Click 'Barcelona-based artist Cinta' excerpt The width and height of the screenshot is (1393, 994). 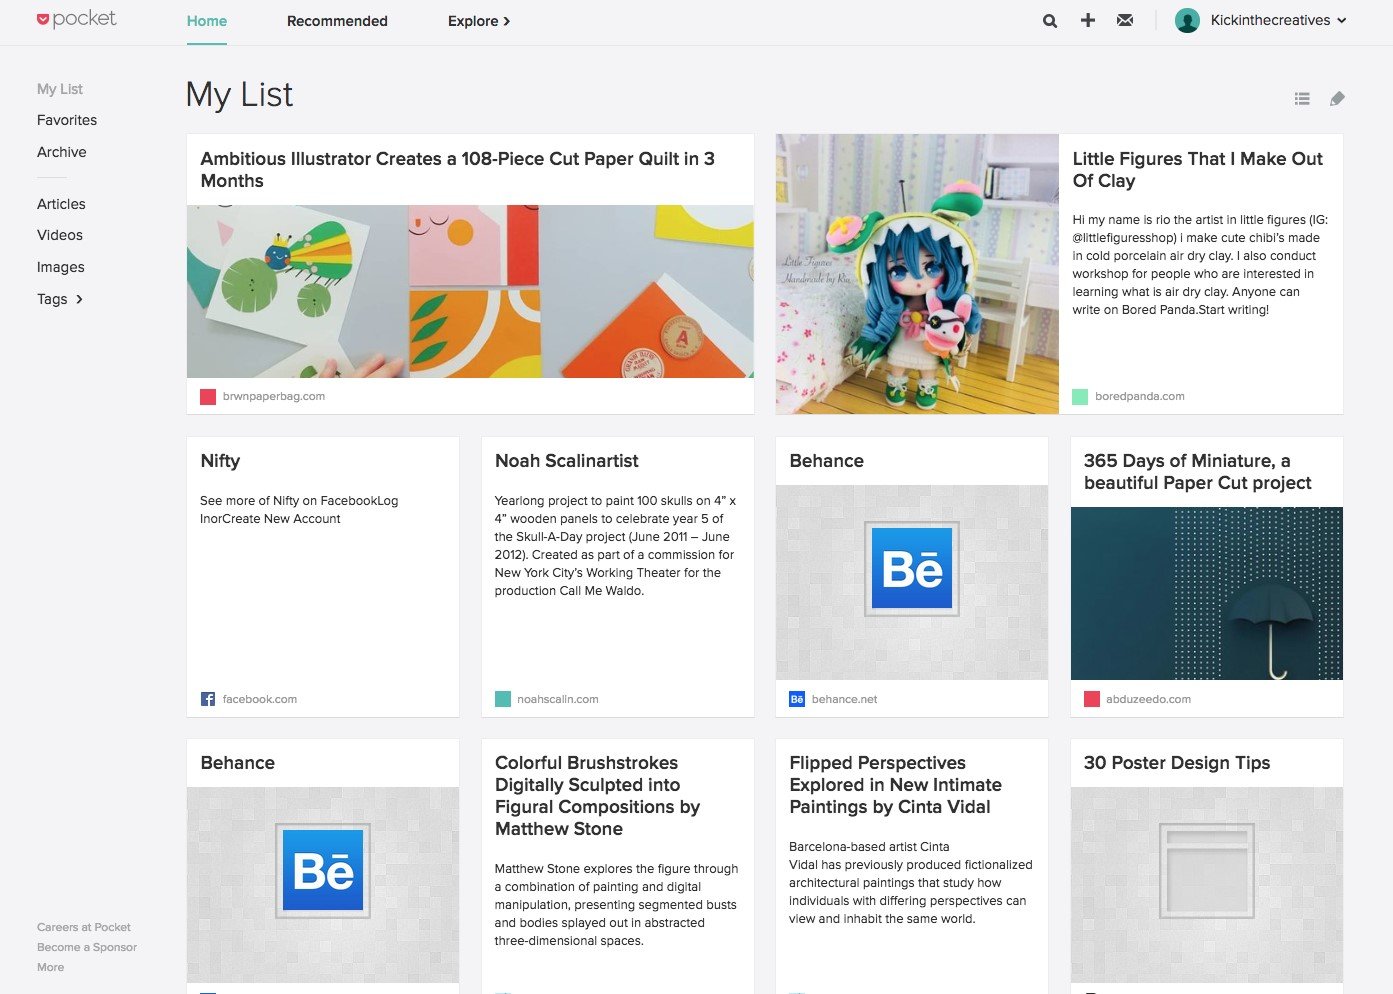[910, 883]
